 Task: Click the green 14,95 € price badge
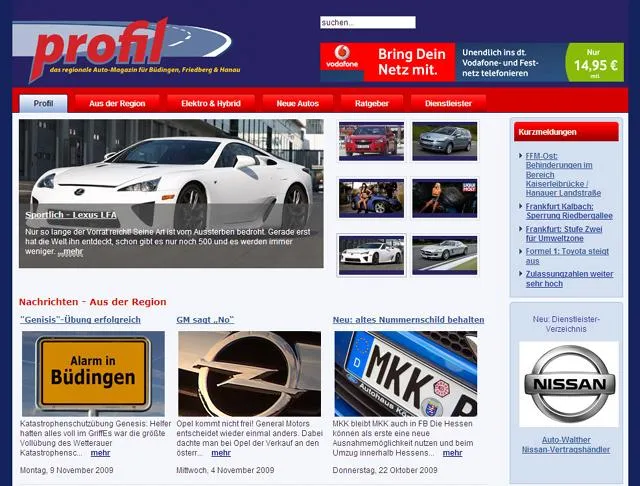[595, 62]
